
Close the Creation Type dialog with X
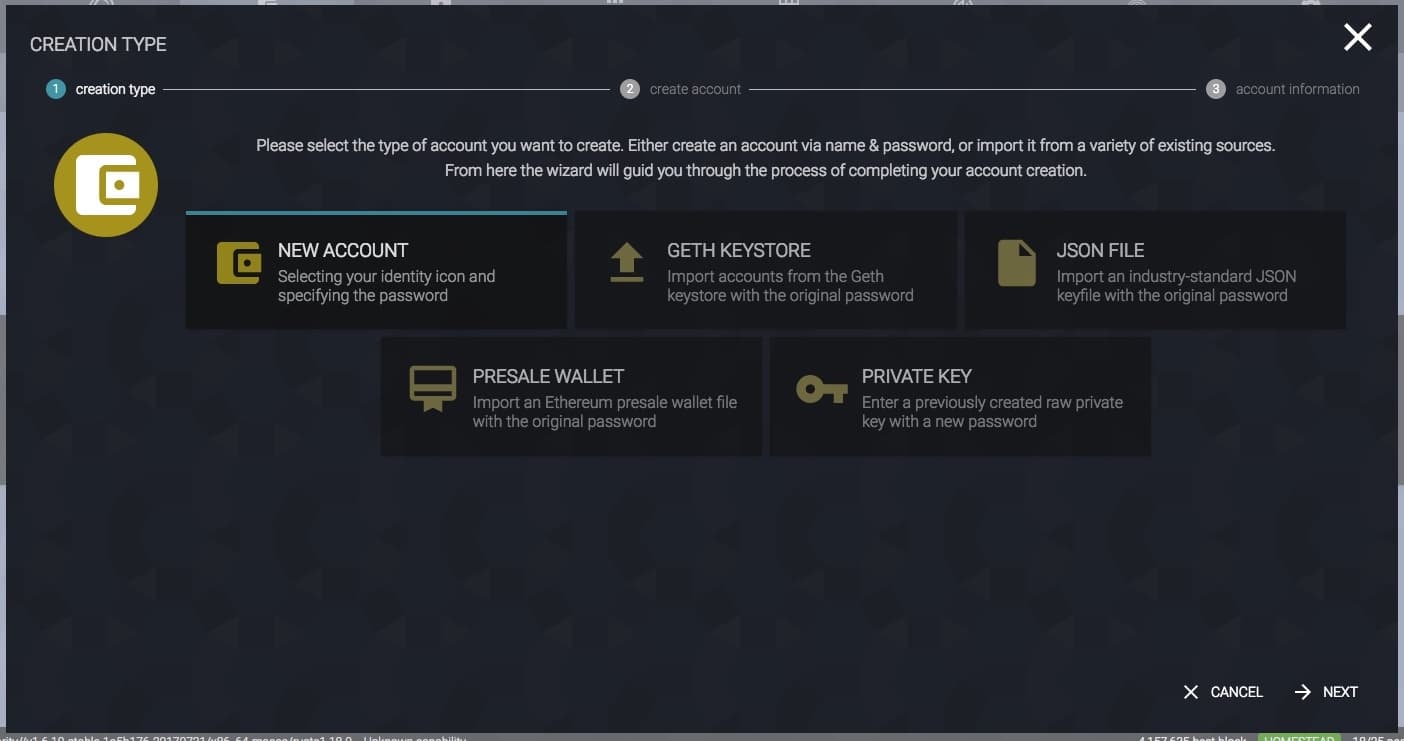[1357, 38]
